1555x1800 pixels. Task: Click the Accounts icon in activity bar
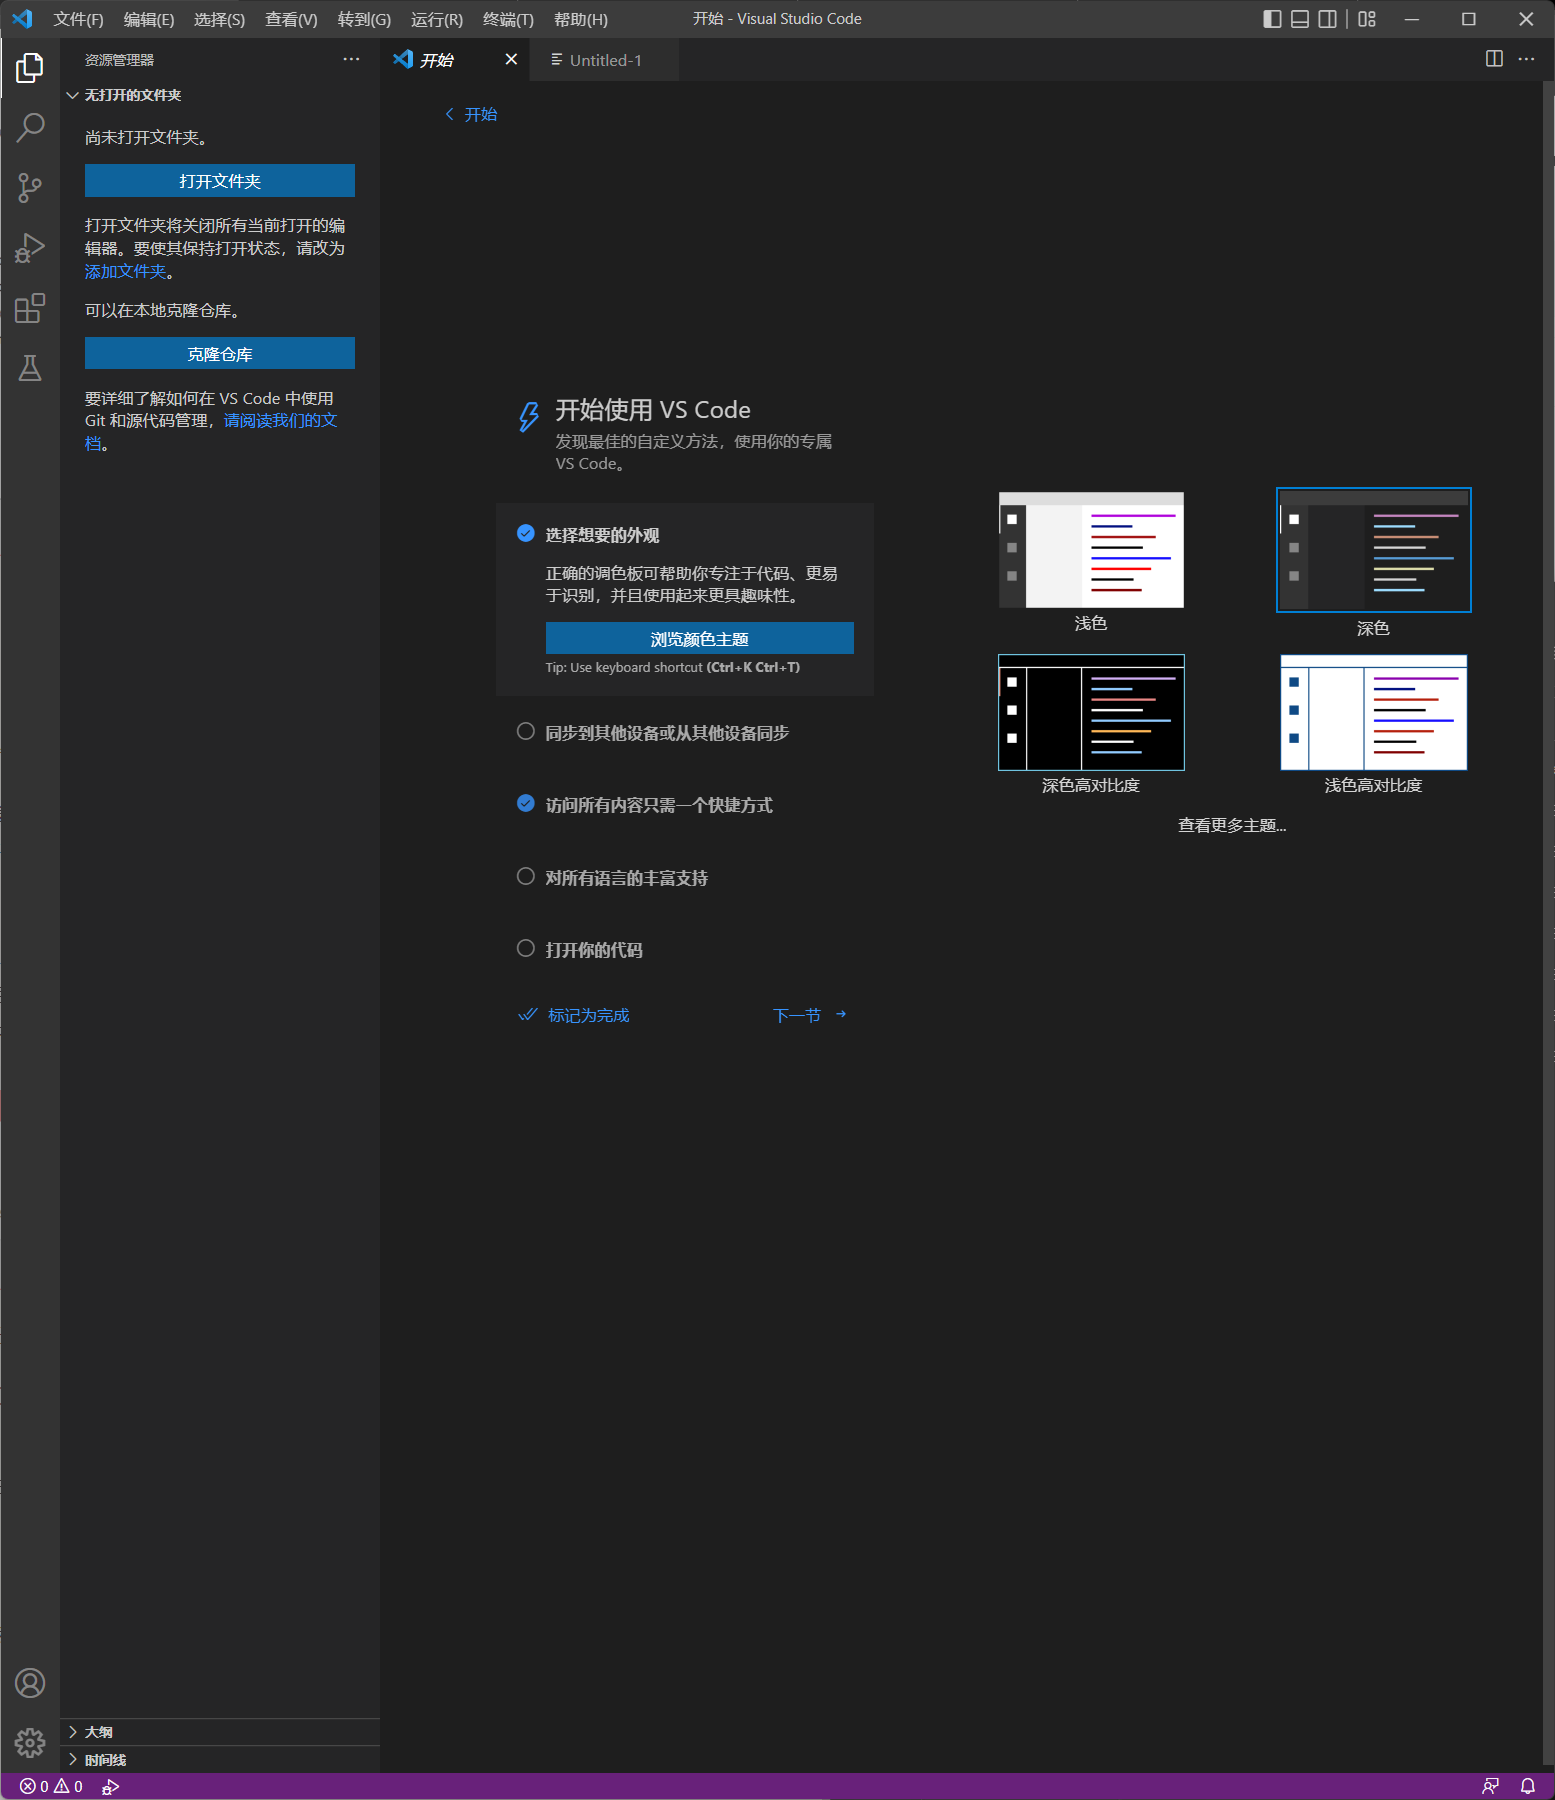pos(30,1683)
